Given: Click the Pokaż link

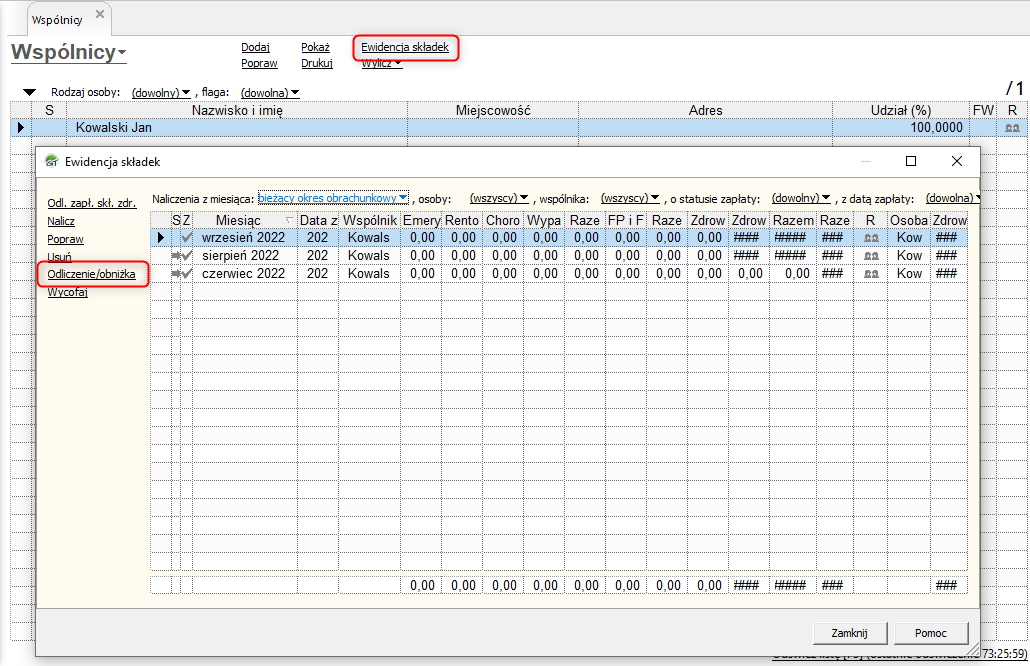Looking at the screenshot, I should 315,47.
